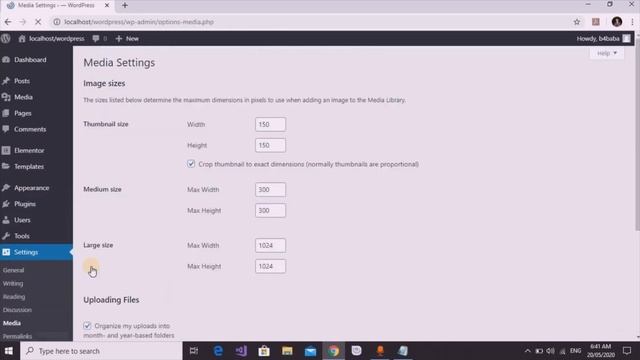Click the Appearance brush icon
Viewport: 640px width, 360px height.
[6, 188]
